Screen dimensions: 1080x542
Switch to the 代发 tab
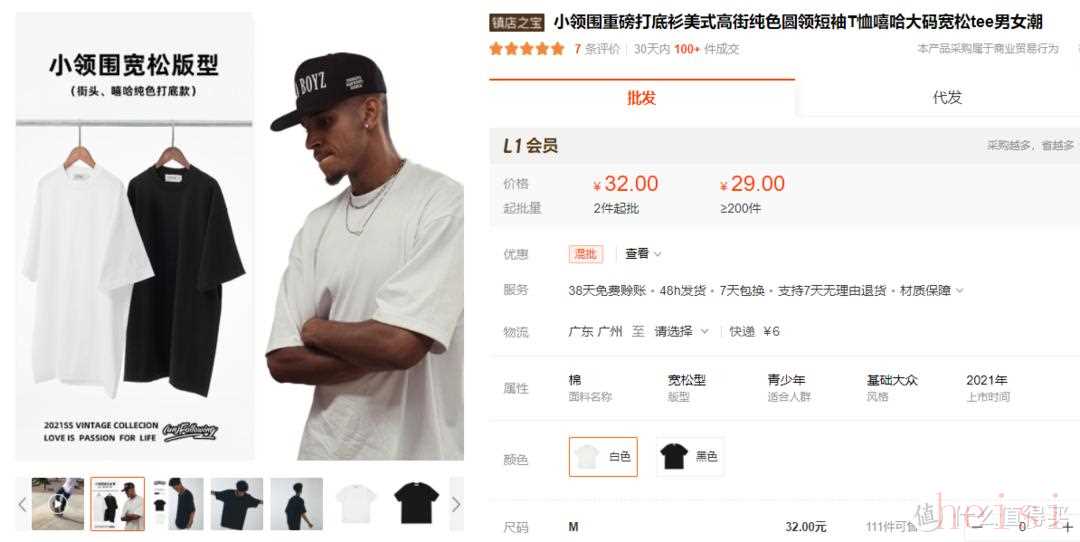(947, 98)
